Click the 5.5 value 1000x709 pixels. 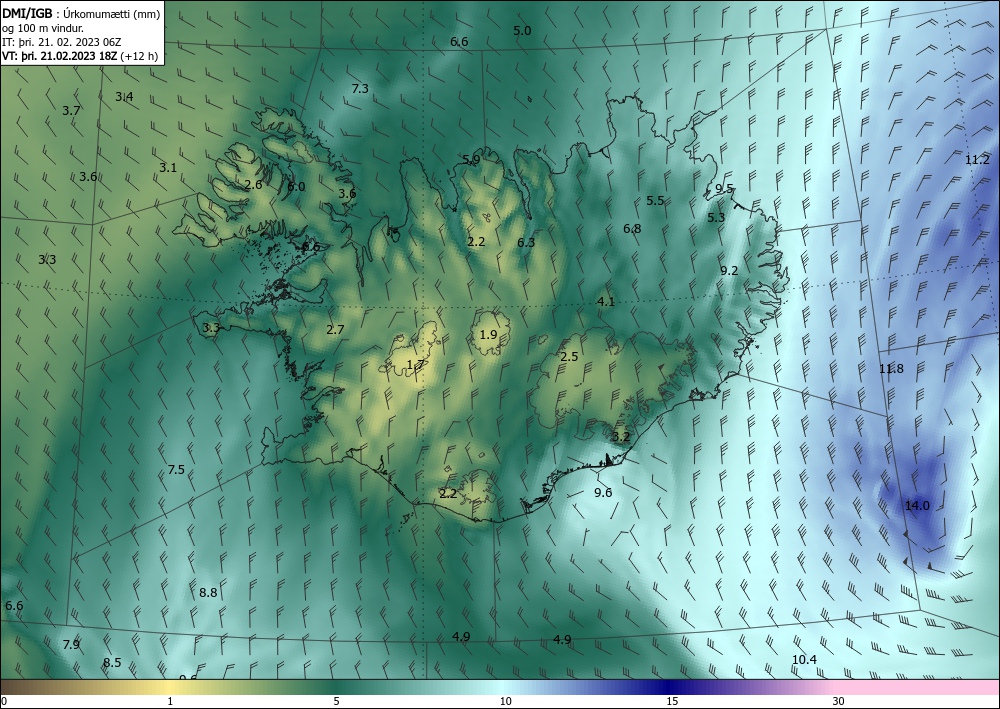pyautogui.click(x=655, y=200)
